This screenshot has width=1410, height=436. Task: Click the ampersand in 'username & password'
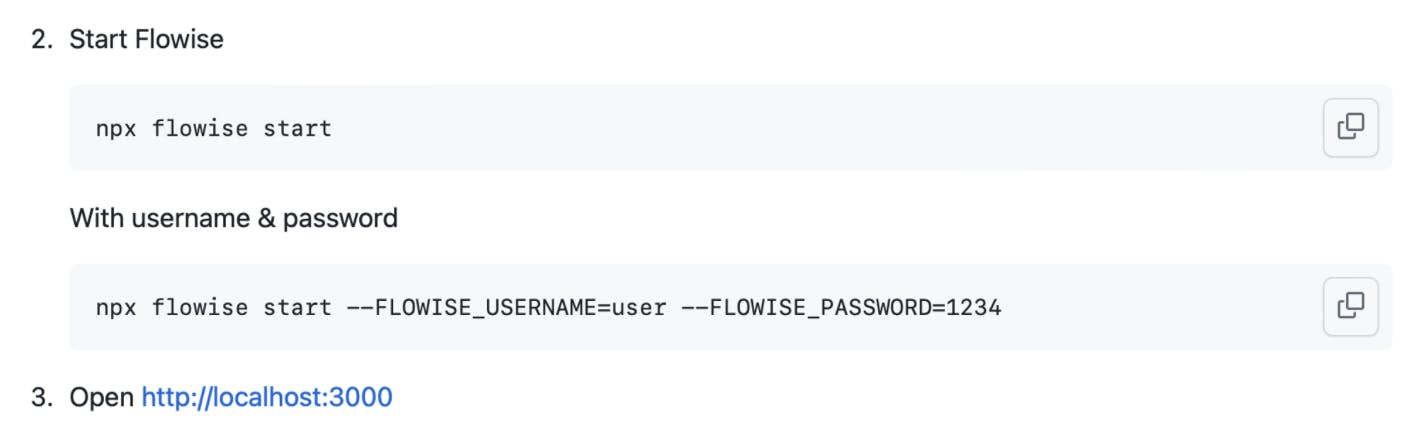point(266,218)
